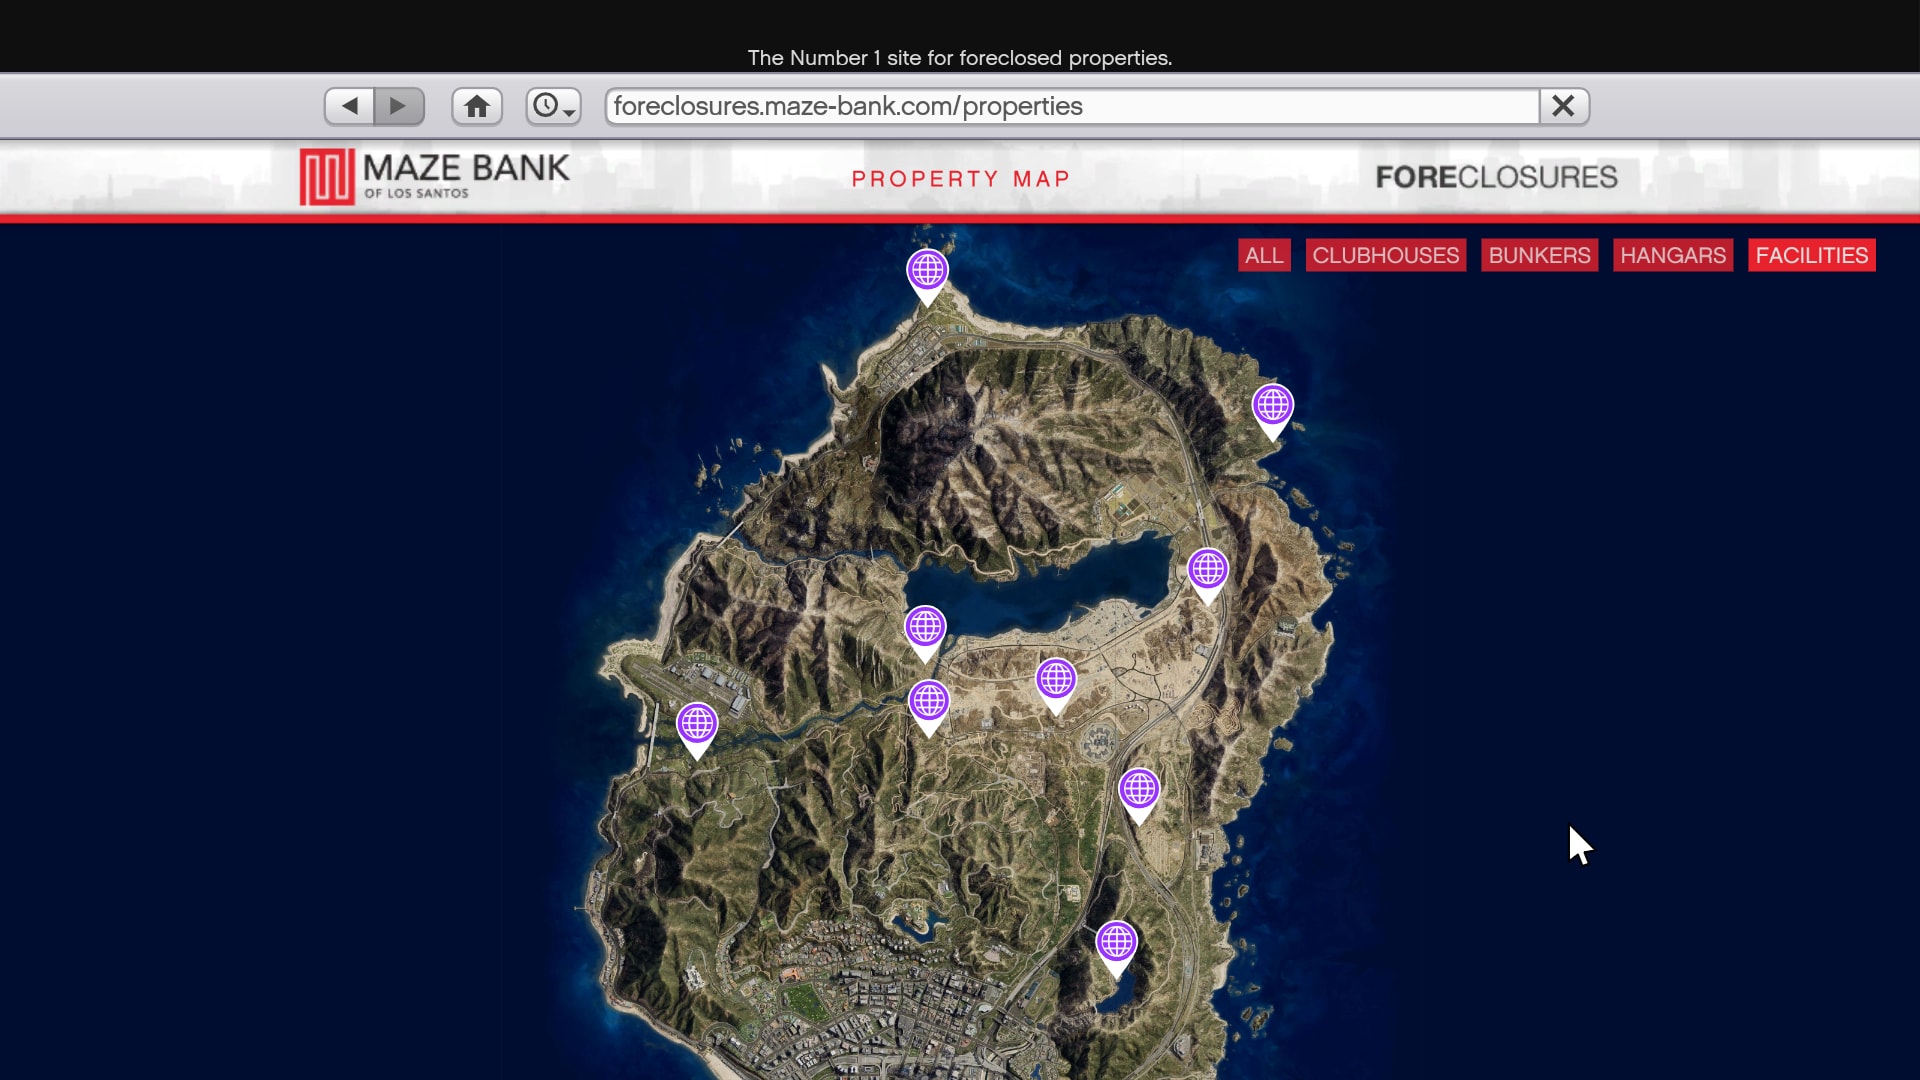Select the facility marker at the northern tip
The width and height of the screenshot is (1920, 1080).
[927, 274]
